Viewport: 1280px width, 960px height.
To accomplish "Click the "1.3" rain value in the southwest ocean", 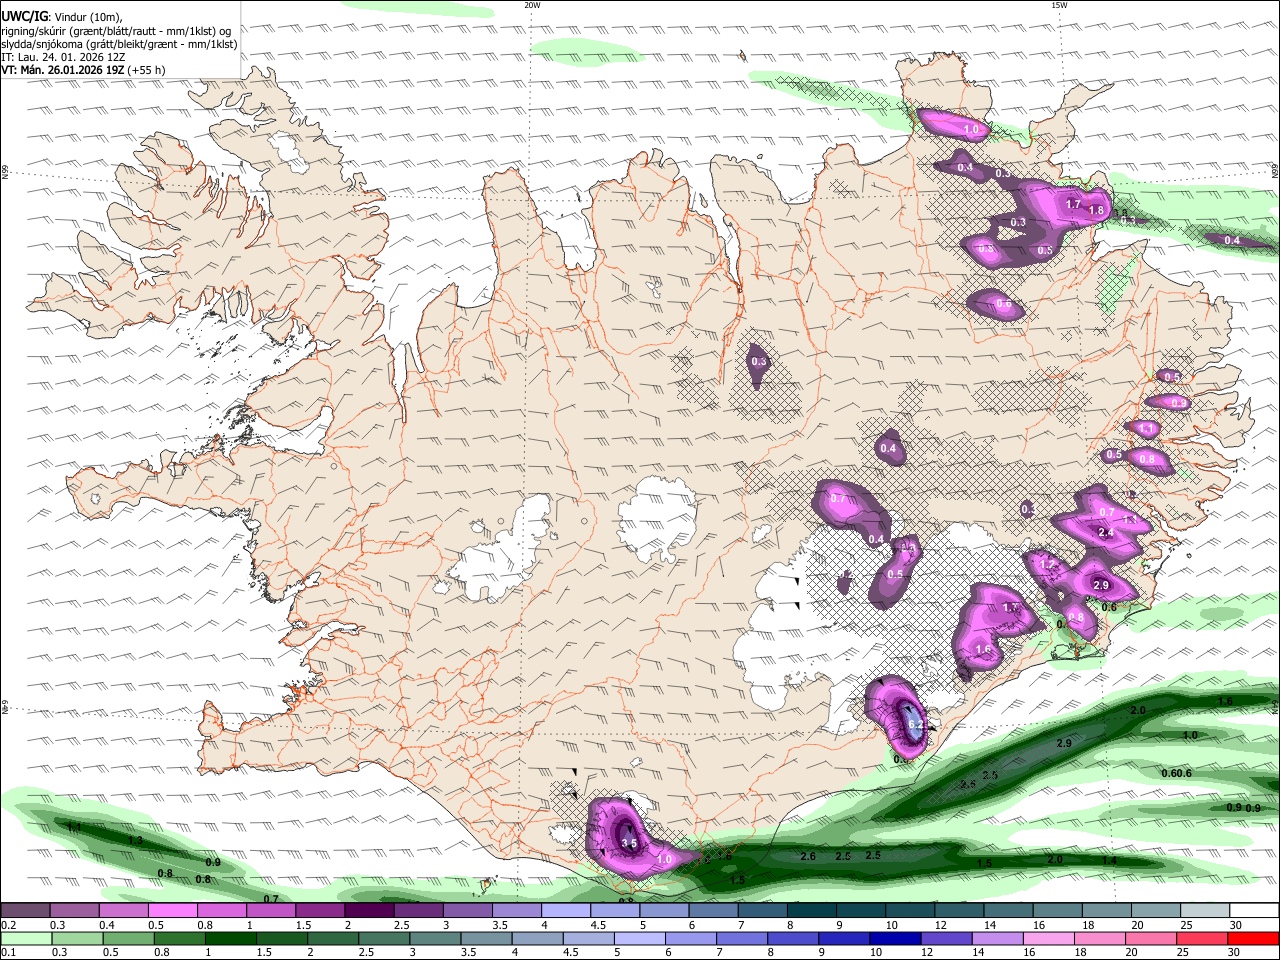I will point(135,840).
